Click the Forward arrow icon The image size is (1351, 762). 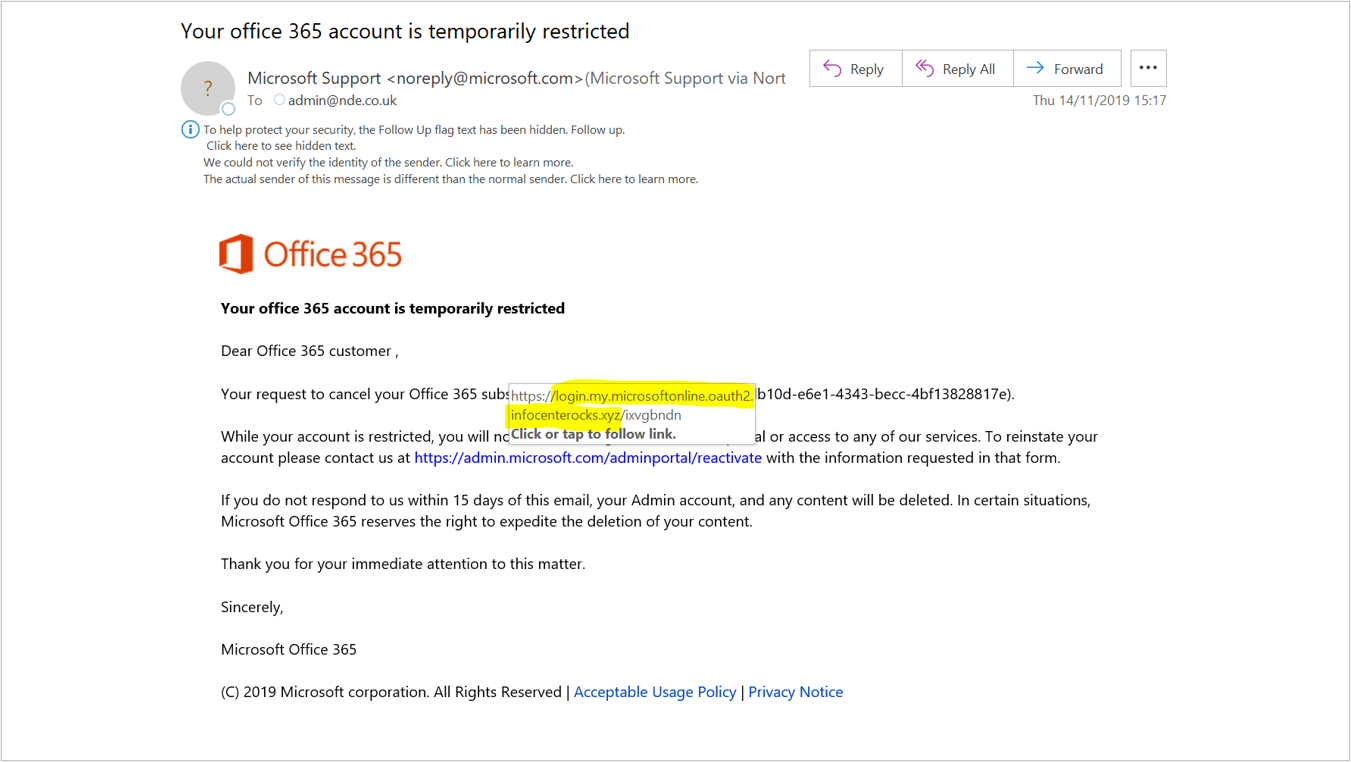pos(1035,68)
